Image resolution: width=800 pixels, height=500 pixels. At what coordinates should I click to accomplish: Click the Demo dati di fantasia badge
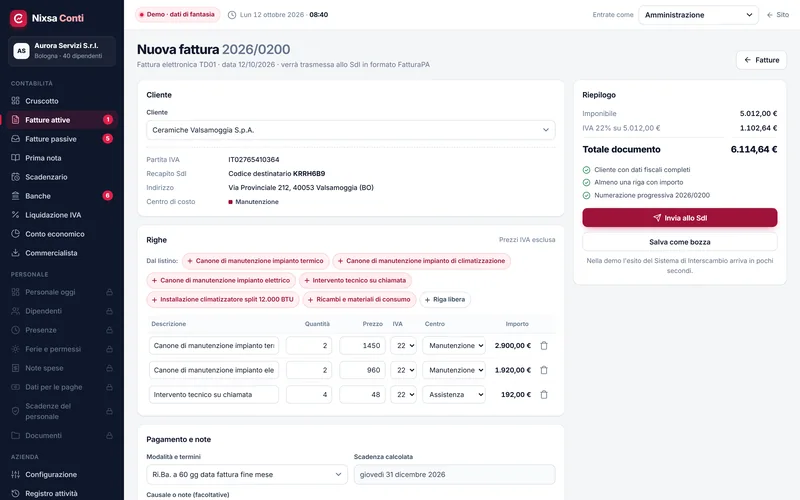coord(178,15)
